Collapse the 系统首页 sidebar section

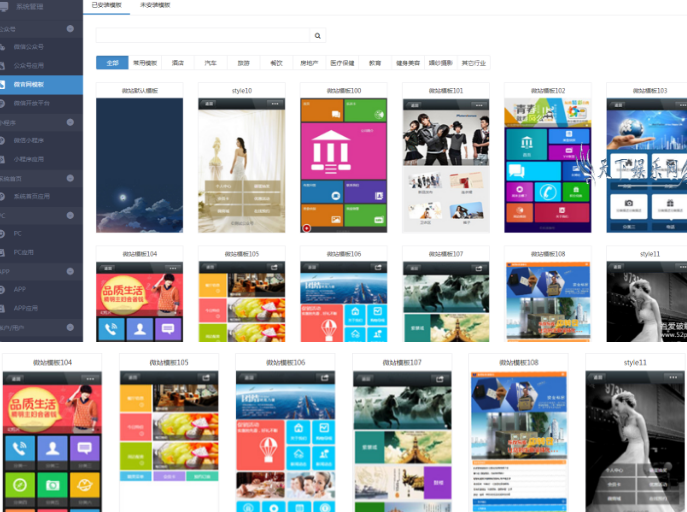click(70, 178)
